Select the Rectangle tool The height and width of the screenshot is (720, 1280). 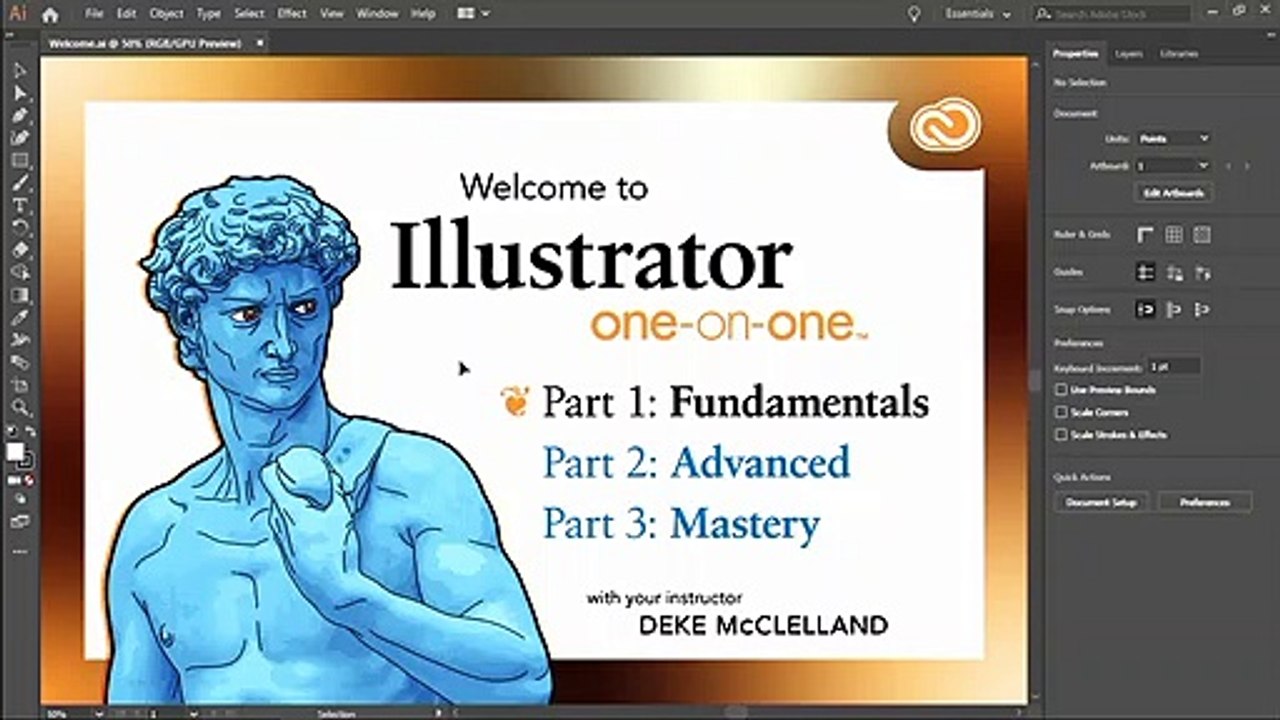[19, 160]
